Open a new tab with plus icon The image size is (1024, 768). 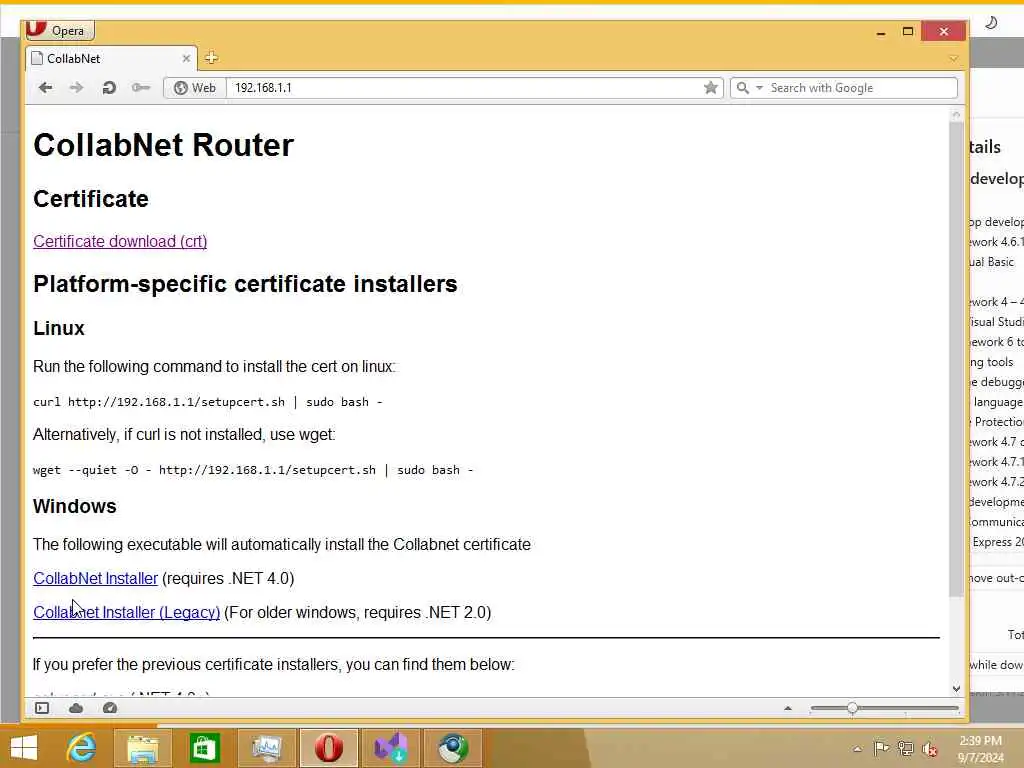coord(211,58)
